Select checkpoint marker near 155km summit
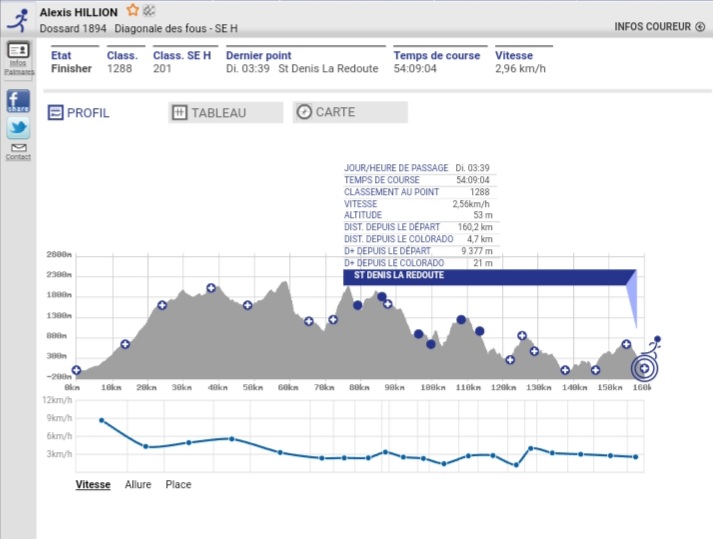The width and height of the screenshot is (713, 539). [626, 344]
